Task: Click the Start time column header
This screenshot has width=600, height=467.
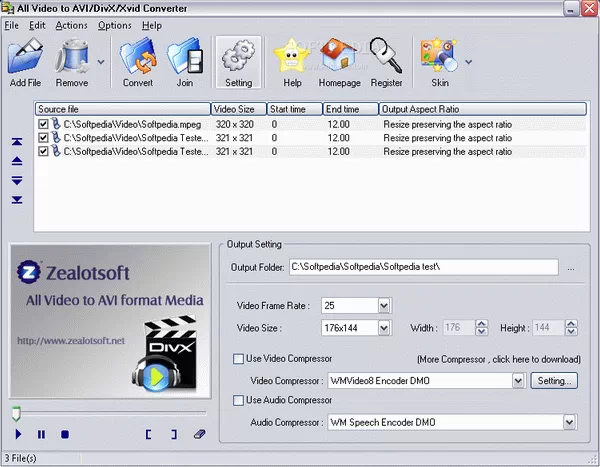Action: point(294,109)
